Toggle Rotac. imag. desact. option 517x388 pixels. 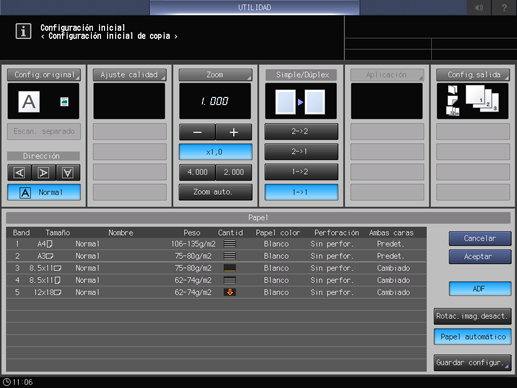pos(473,316)
